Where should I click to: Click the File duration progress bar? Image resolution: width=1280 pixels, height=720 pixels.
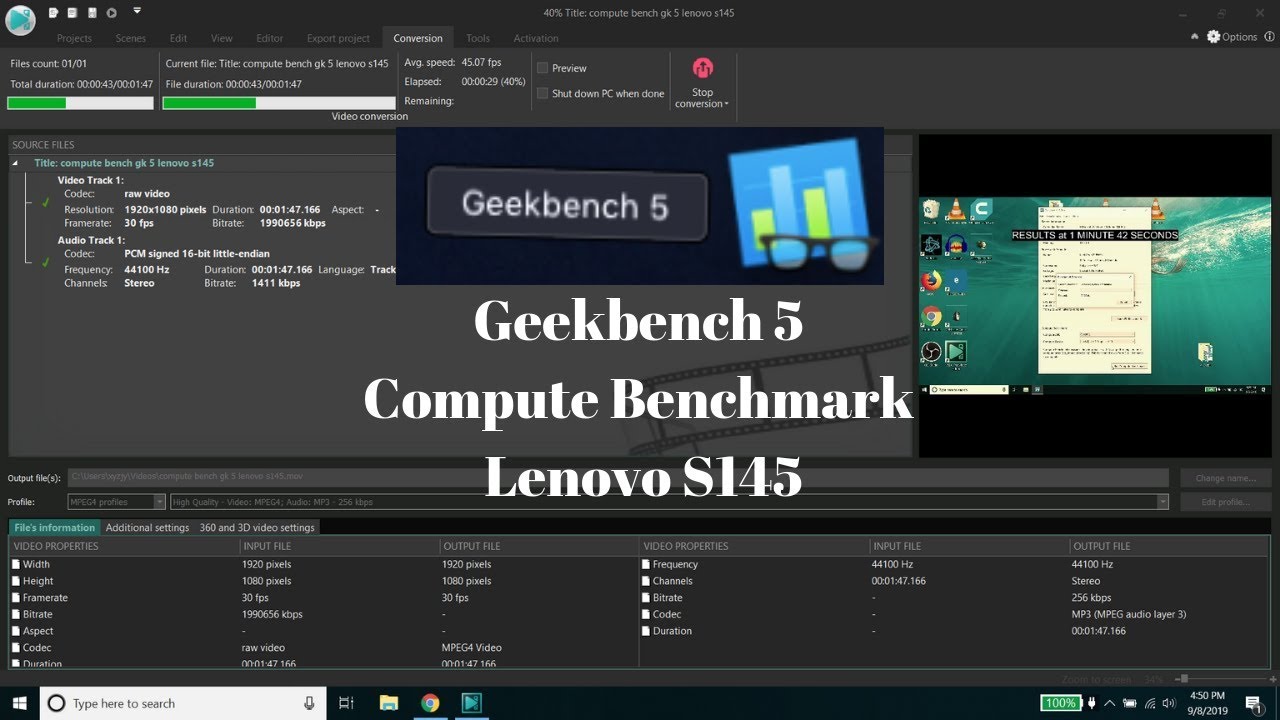[x=279, y=103]
